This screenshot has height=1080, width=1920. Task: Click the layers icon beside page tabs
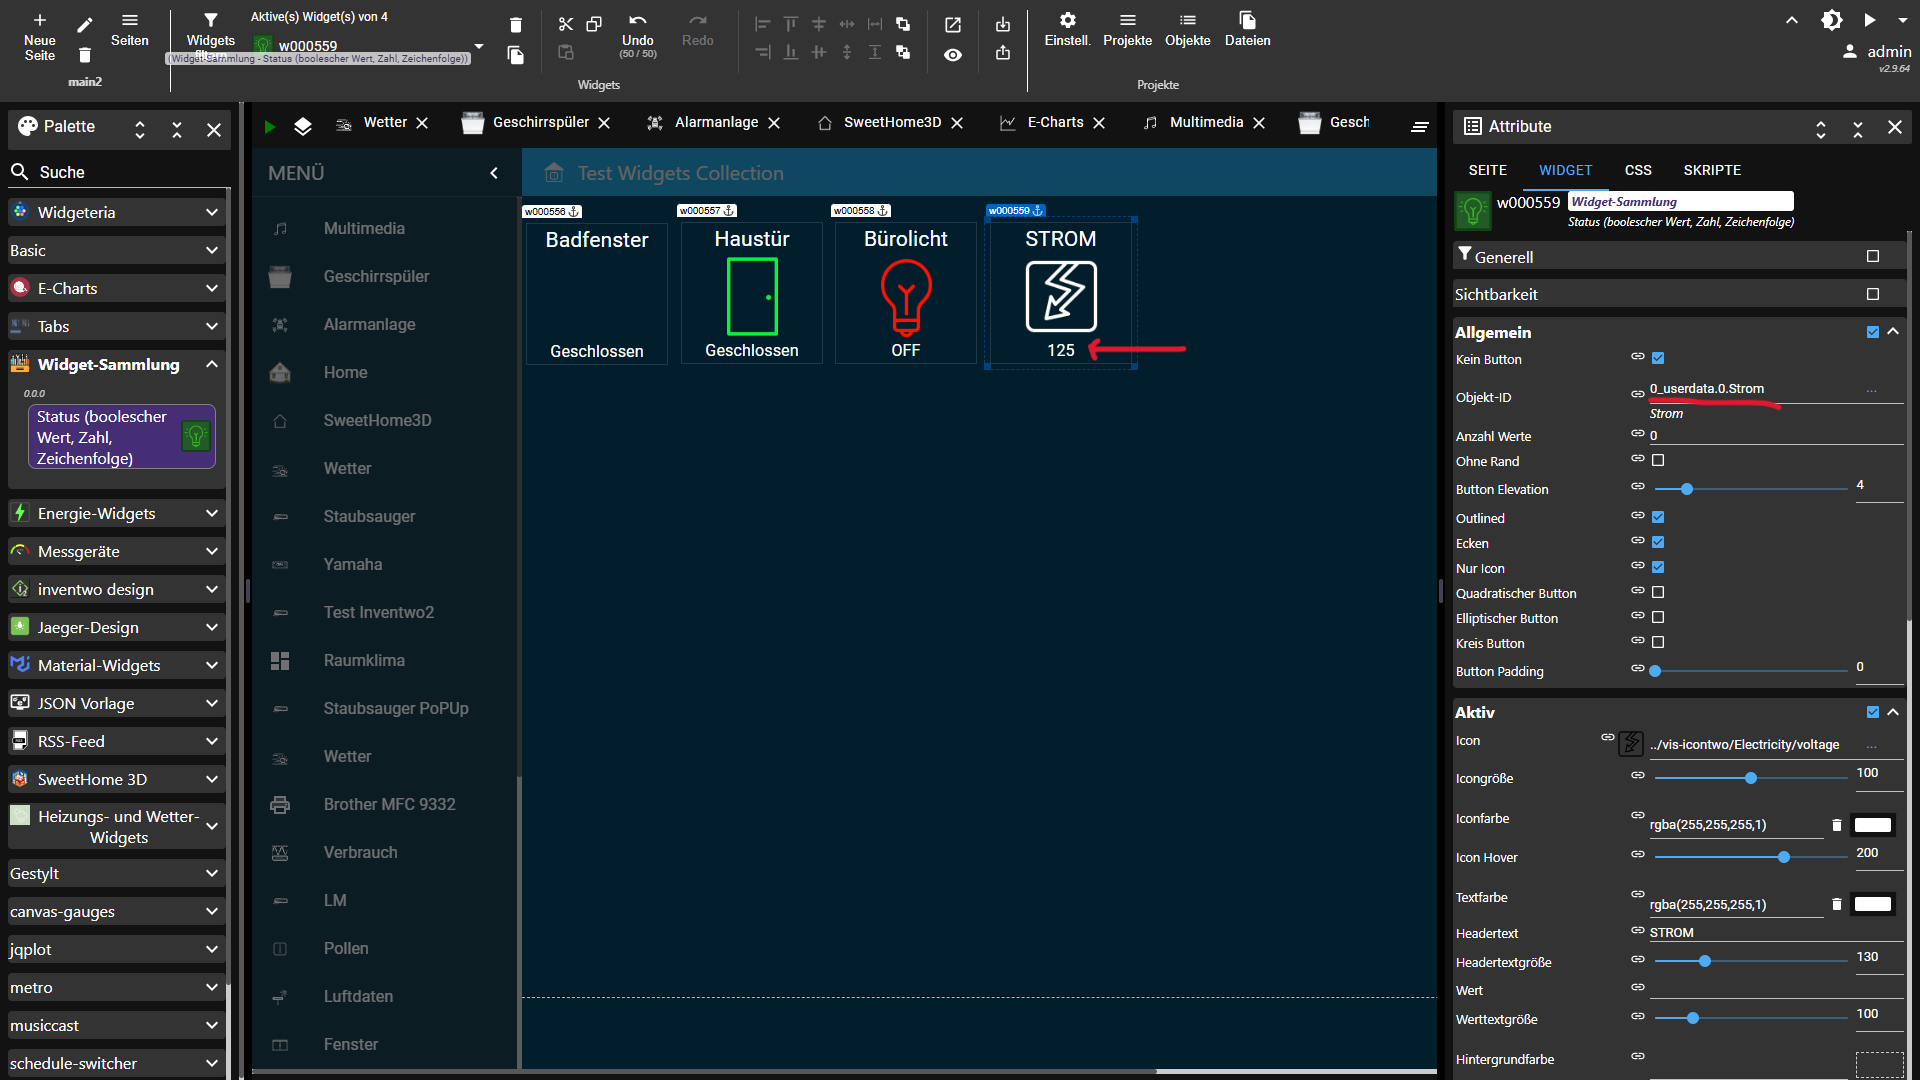303,126
